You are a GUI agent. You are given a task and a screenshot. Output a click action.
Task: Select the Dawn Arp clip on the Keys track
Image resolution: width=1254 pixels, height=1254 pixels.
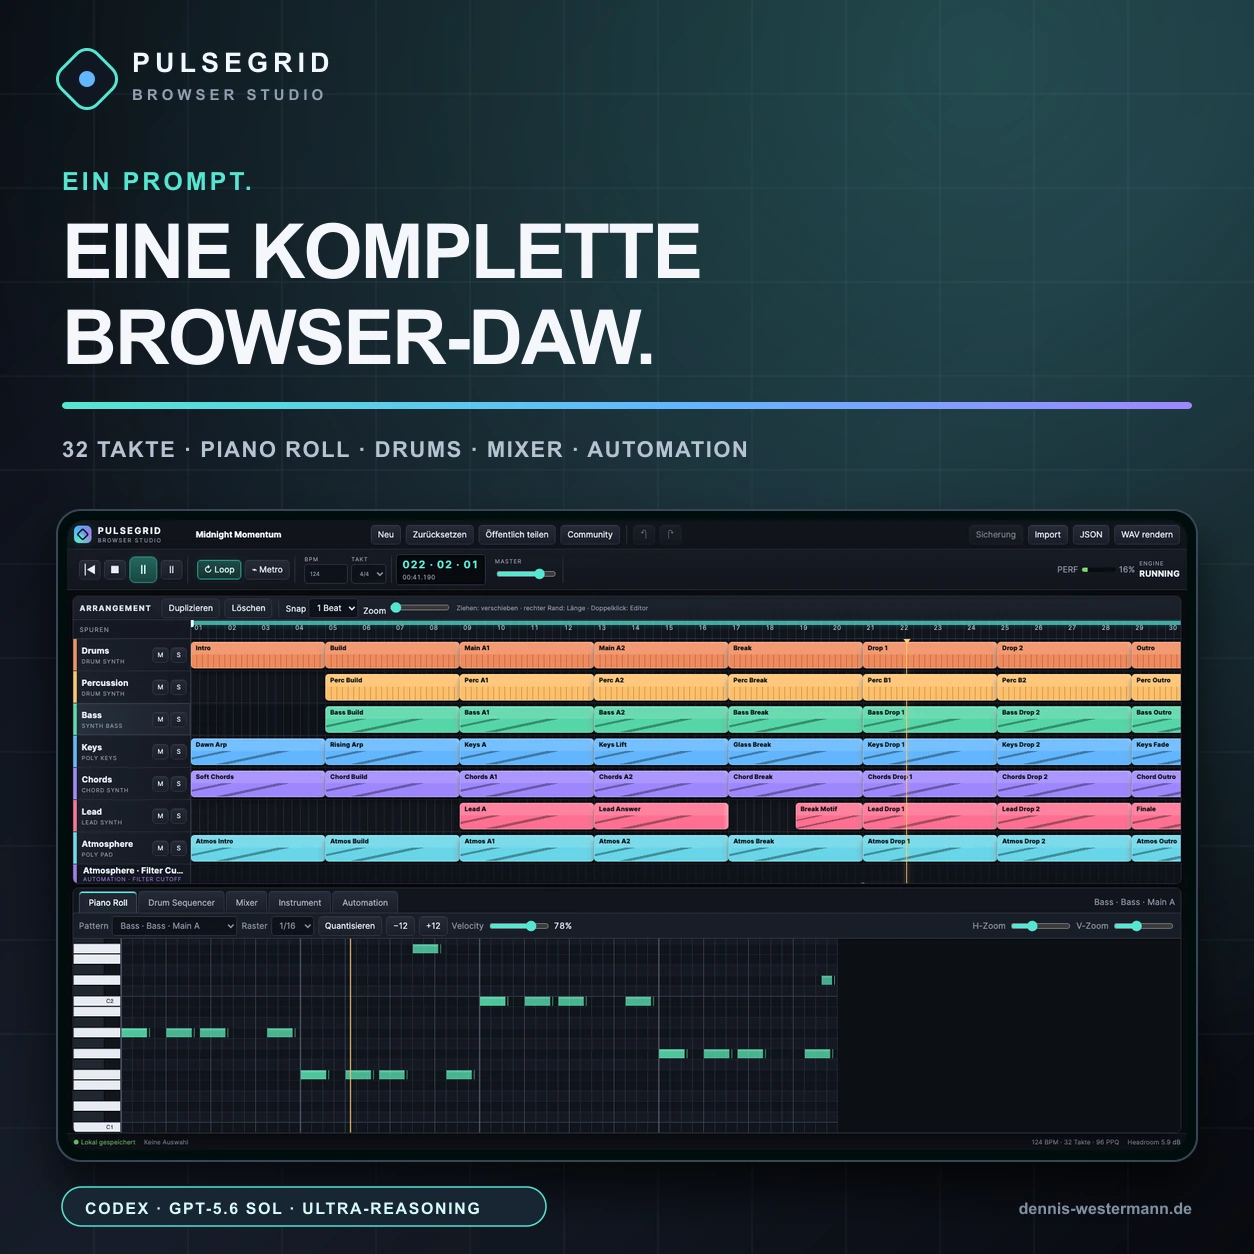click(258, 751)
